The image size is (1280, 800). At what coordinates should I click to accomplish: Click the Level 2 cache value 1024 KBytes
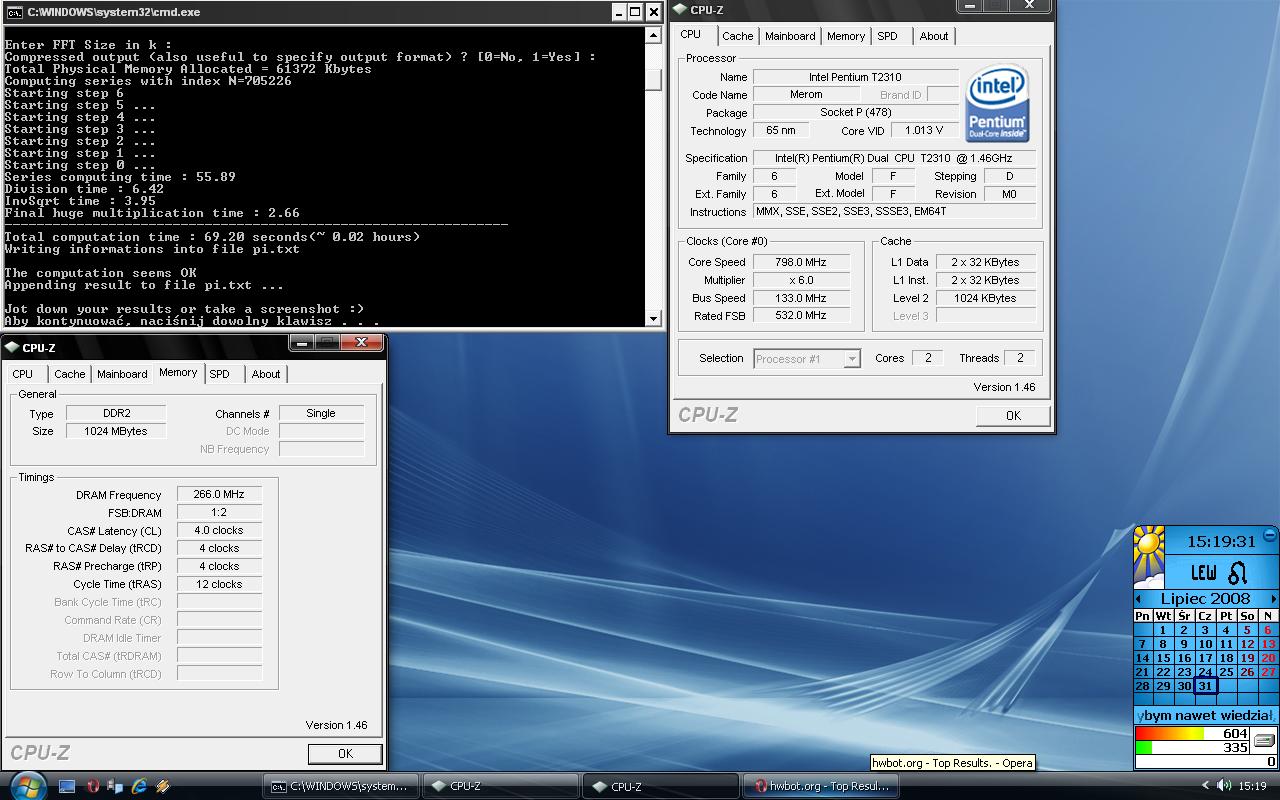[x=985, y=298]
